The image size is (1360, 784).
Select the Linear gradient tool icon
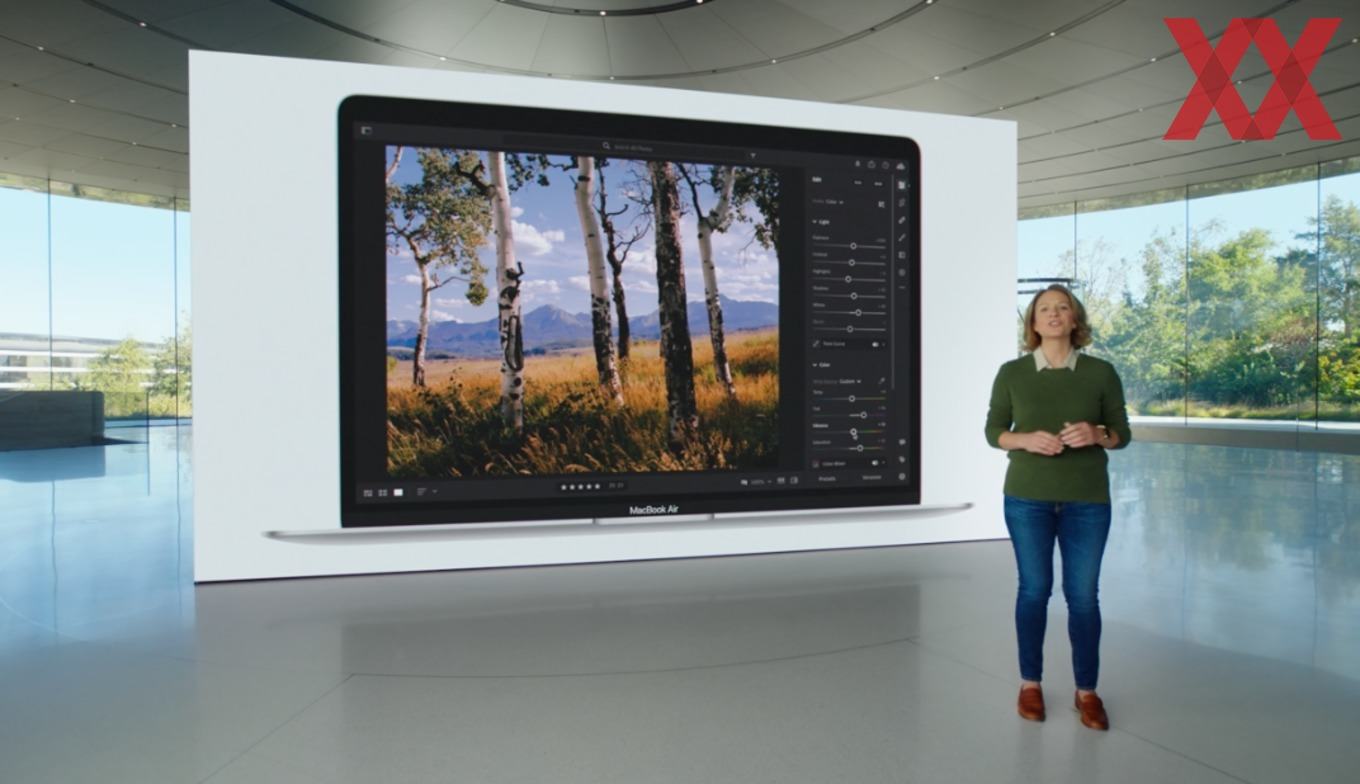[x=902, y=255]
